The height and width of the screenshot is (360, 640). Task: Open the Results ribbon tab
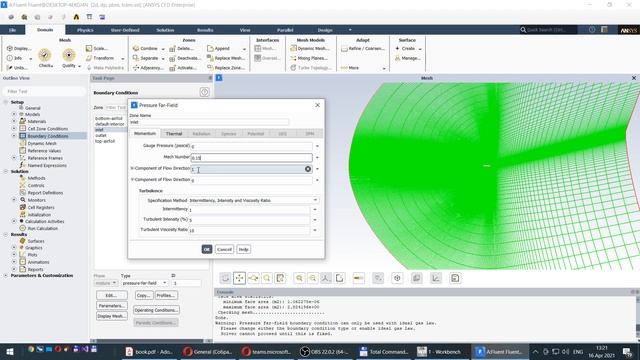pos(205,30)
